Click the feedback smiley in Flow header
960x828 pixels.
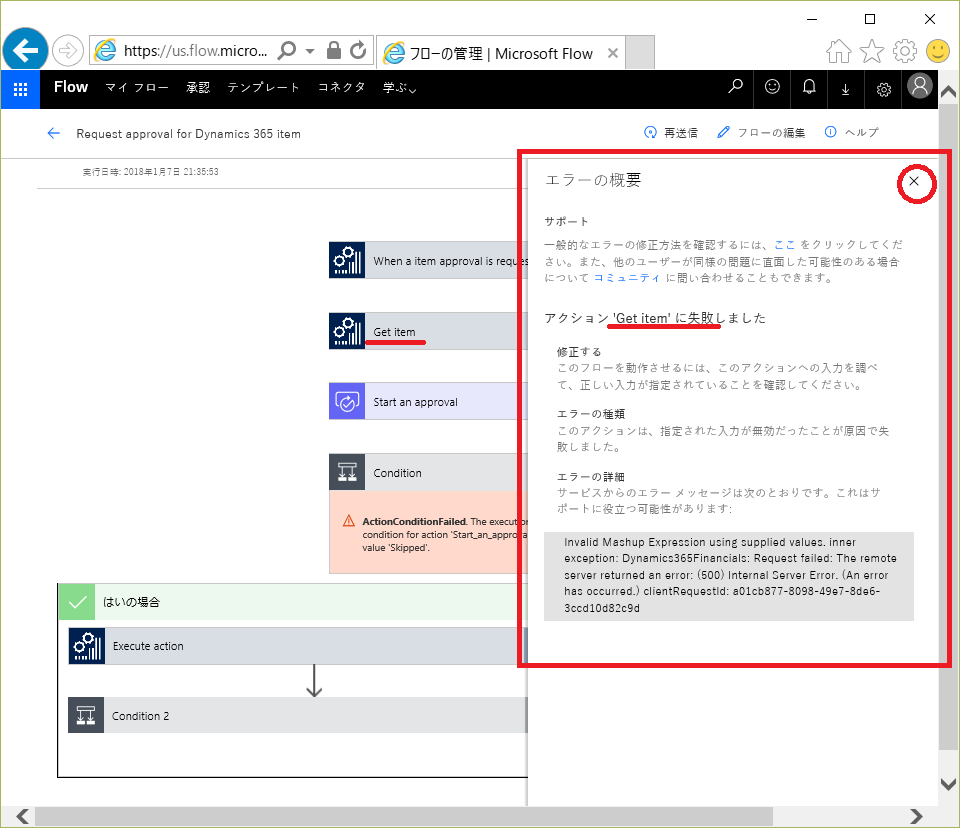(x=772, y=88)
